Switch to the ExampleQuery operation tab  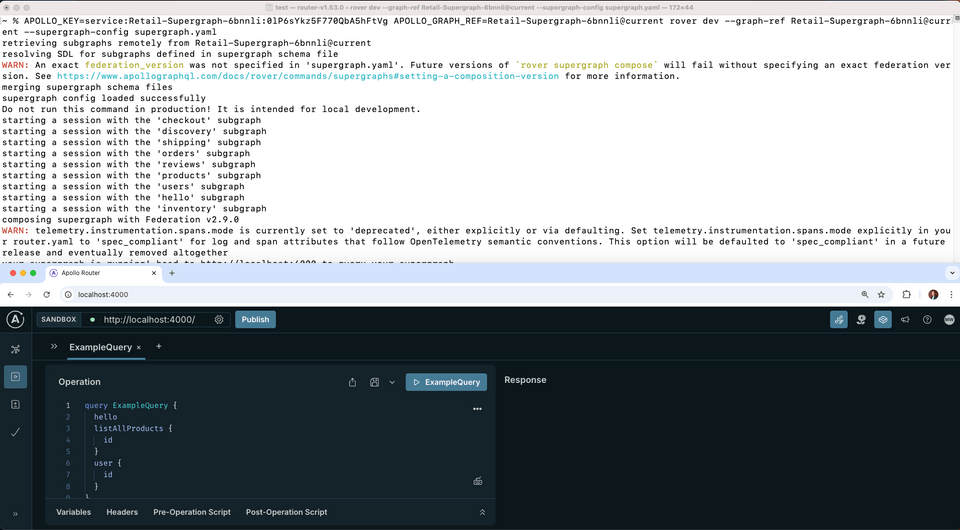click(100, 347)
